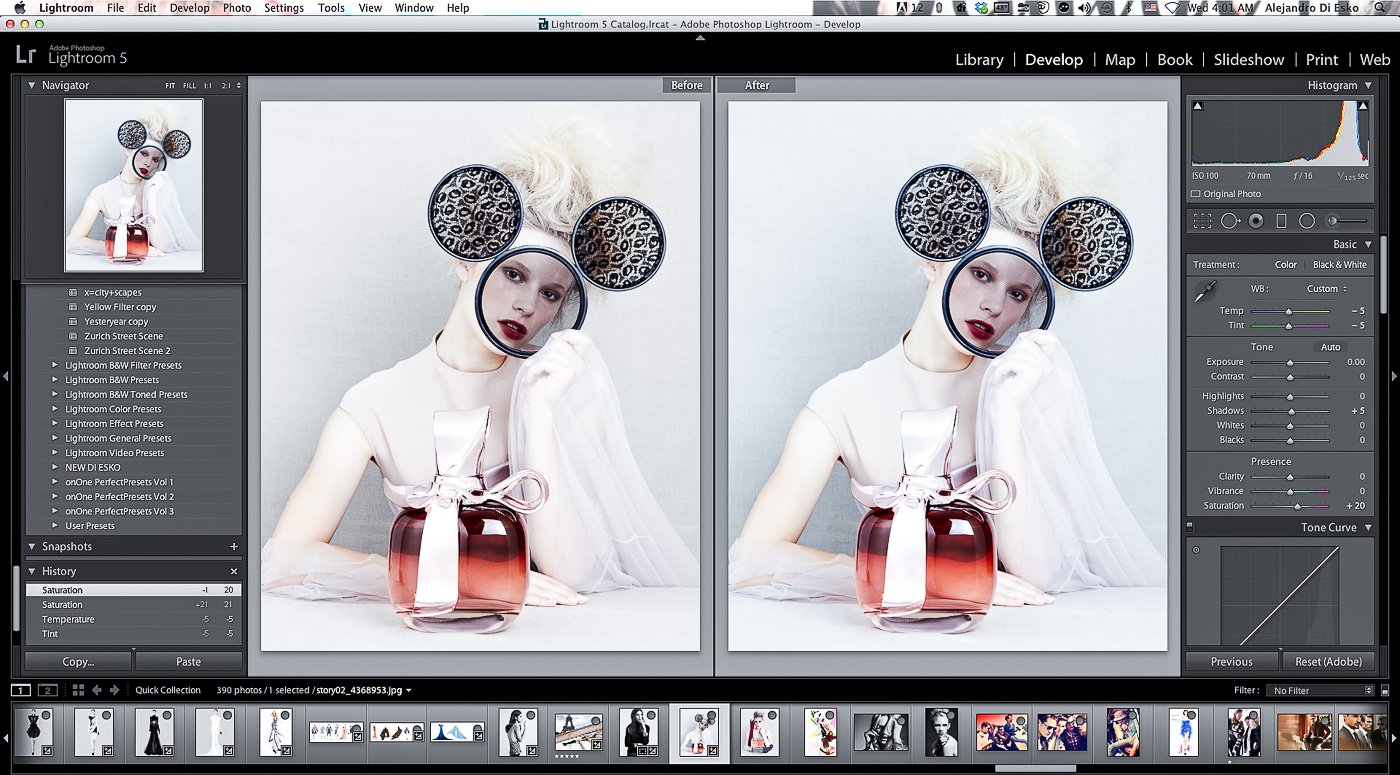Check the Original Photo checkbox
Image resolution: width=1400 pixels, height=775 pixels.
click(1196, 194)
